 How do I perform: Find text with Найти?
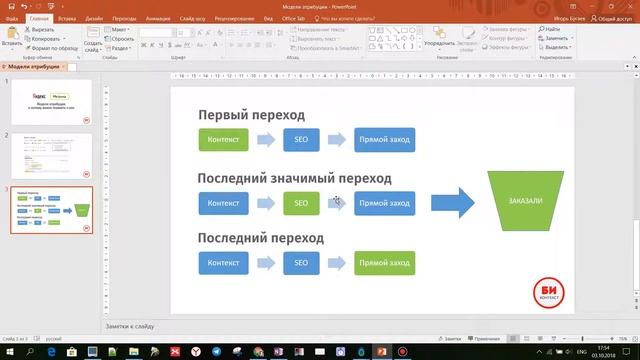click(549, 29)
